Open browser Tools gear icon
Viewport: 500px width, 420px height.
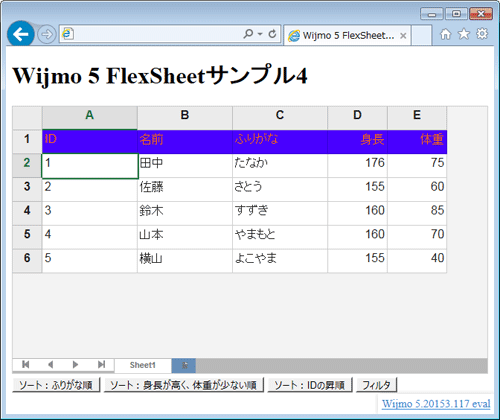click(482, 34)
